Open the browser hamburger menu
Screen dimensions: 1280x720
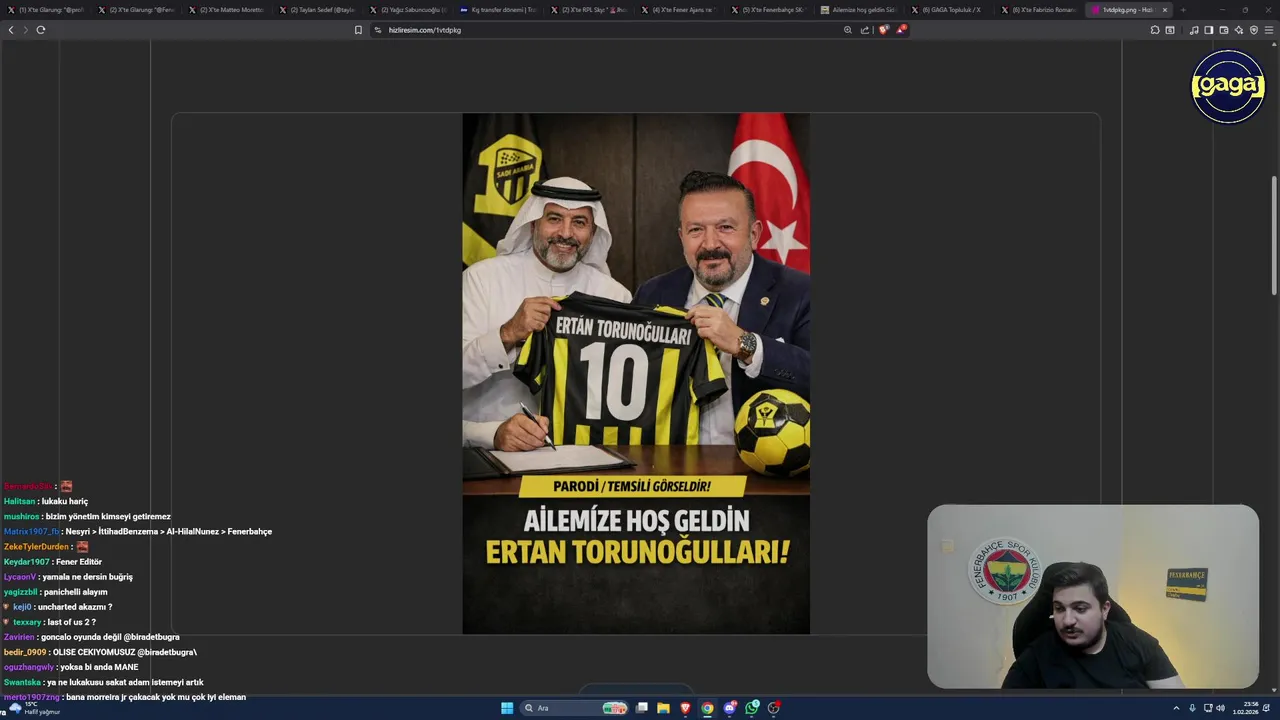point(1269,30)
